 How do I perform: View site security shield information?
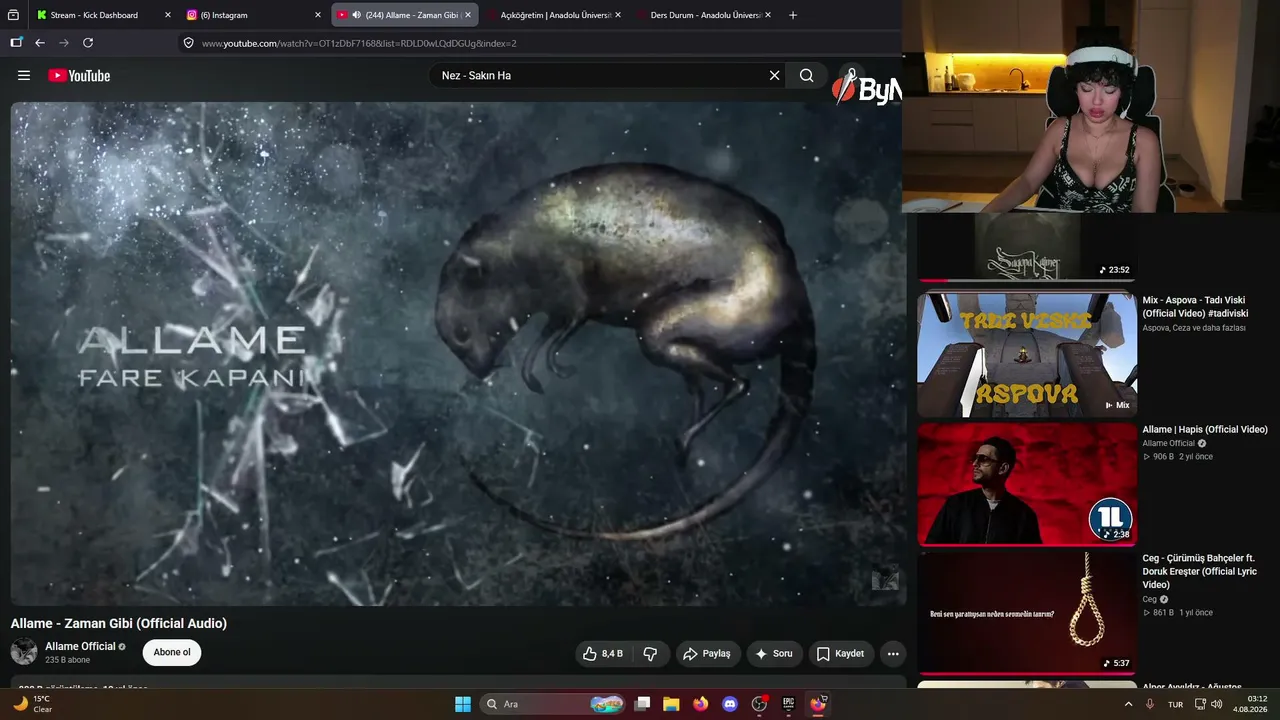pyautogui.click(x=188, y=43)
